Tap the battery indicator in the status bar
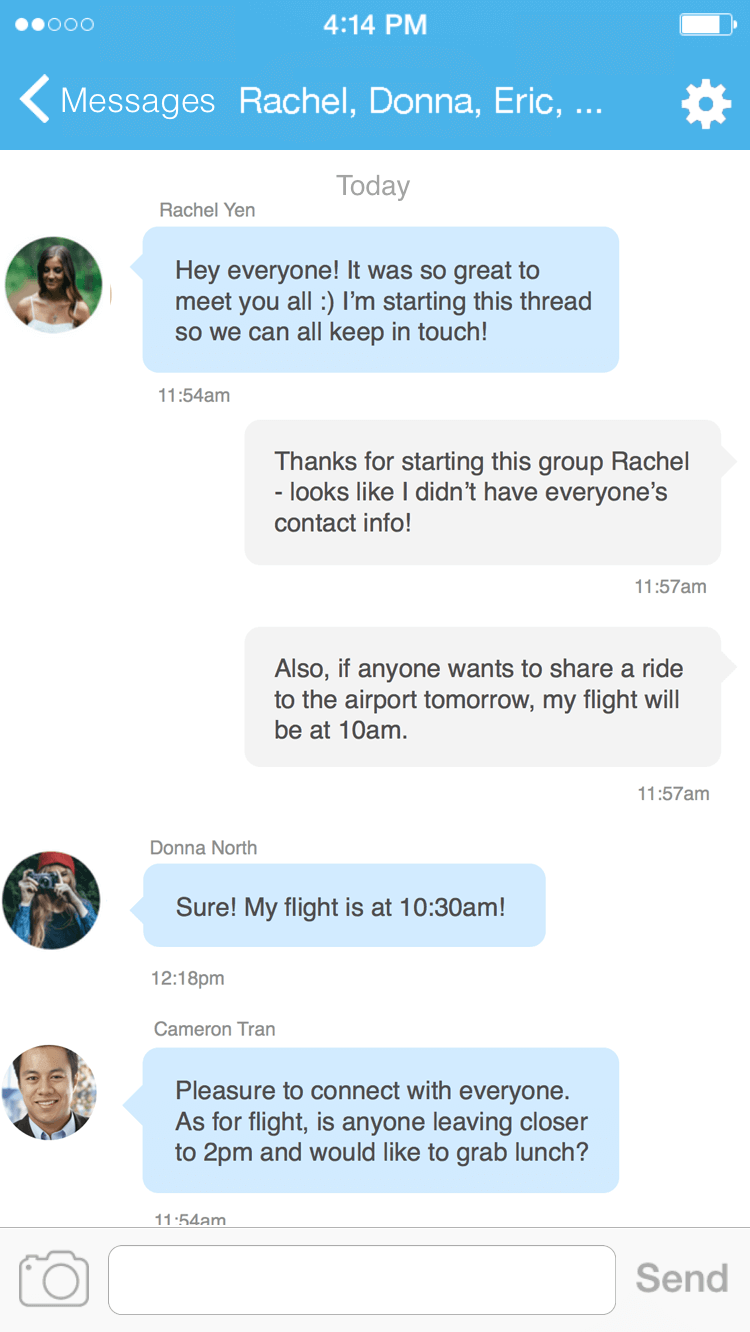Screen dimensions: 750x1332 pos(707,25)
